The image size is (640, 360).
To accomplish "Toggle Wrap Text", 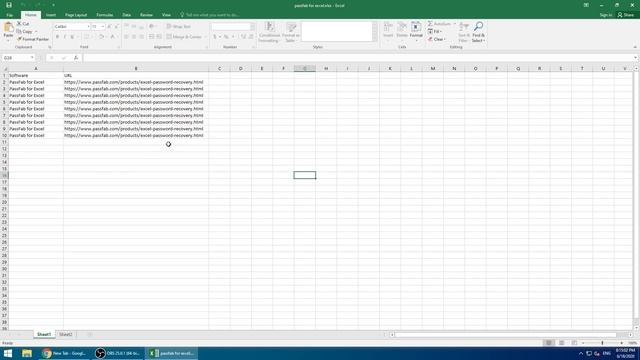I will tap(179, 27).
